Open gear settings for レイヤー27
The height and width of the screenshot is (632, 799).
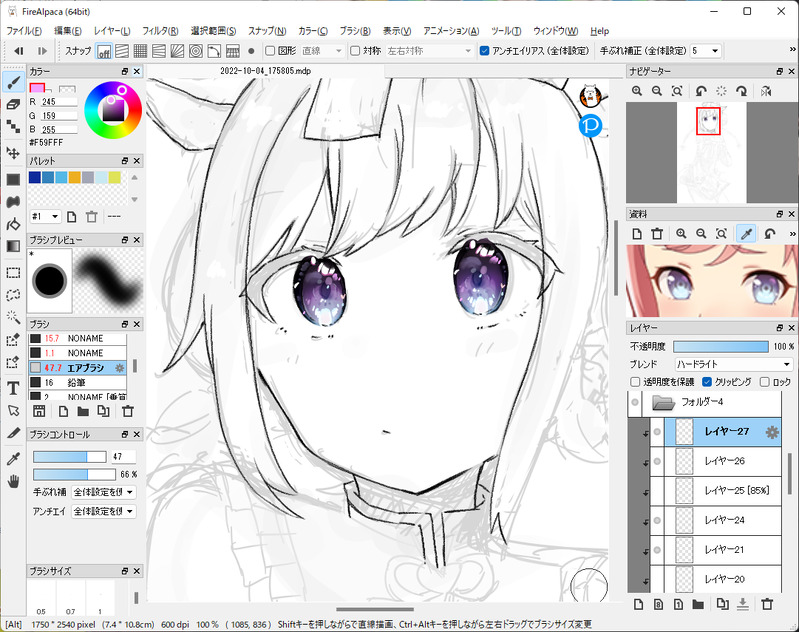click(772, 432)
